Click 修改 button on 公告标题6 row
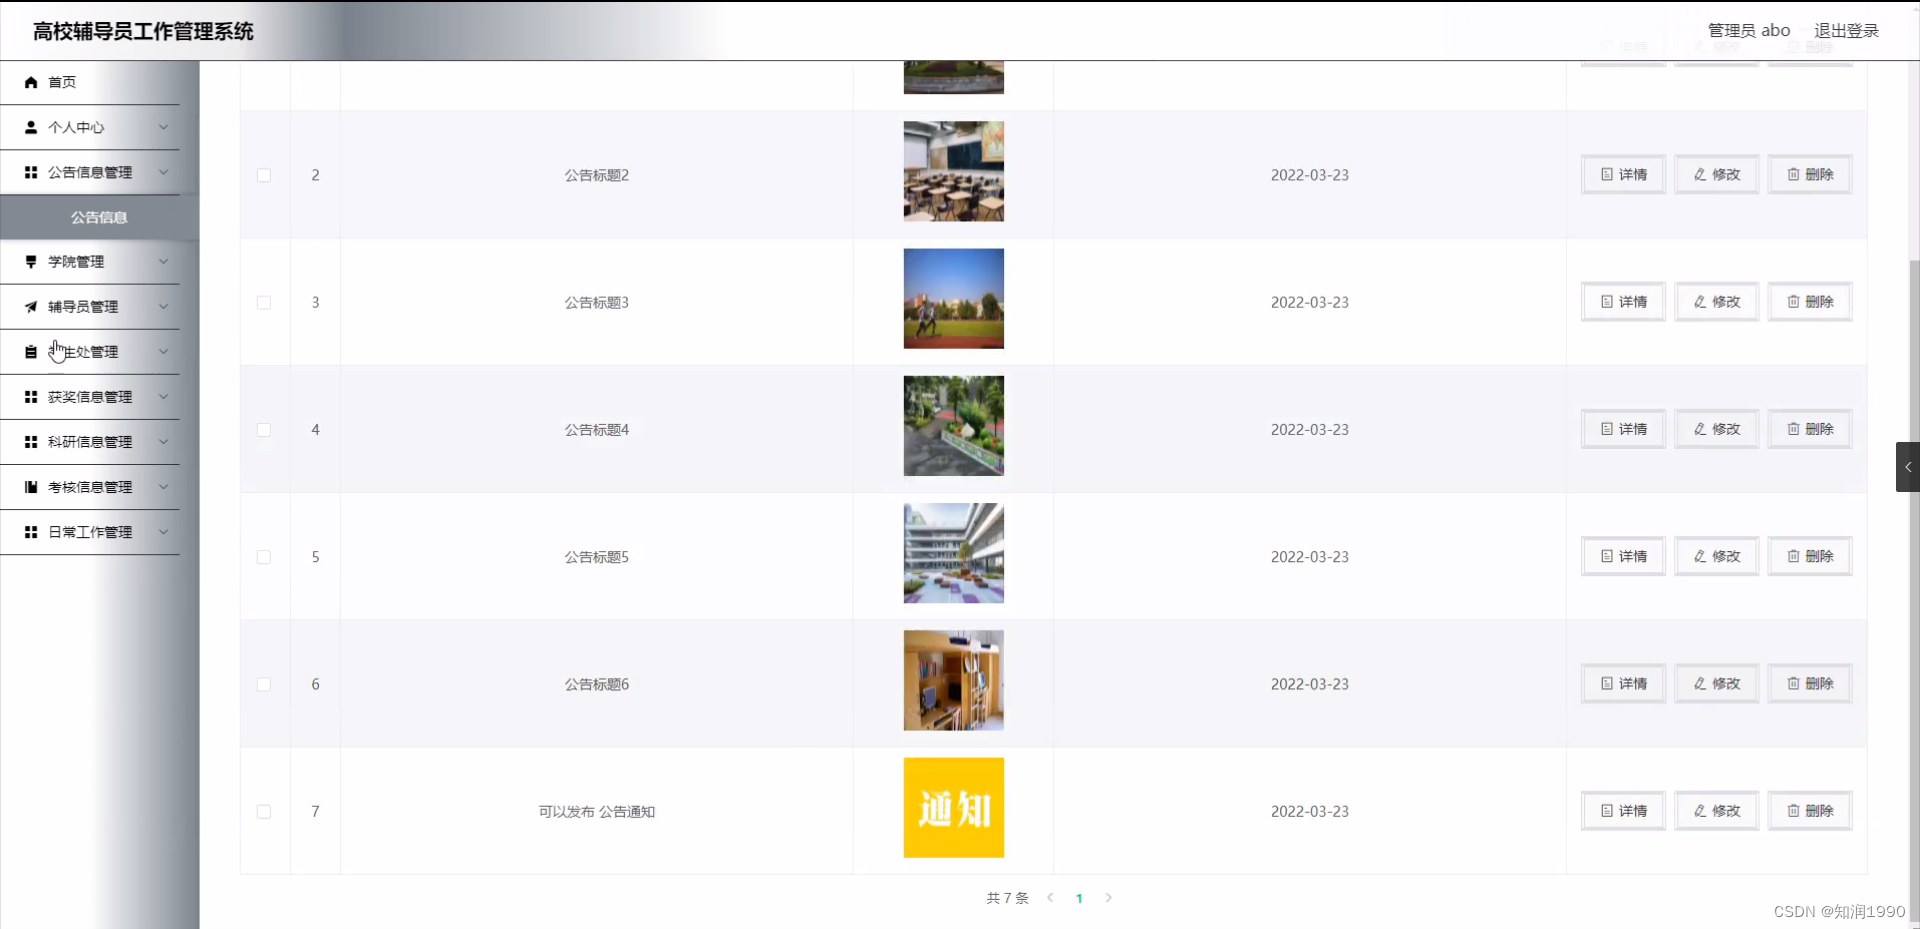Screen dimensions: 1920x929 [1716, 684]
